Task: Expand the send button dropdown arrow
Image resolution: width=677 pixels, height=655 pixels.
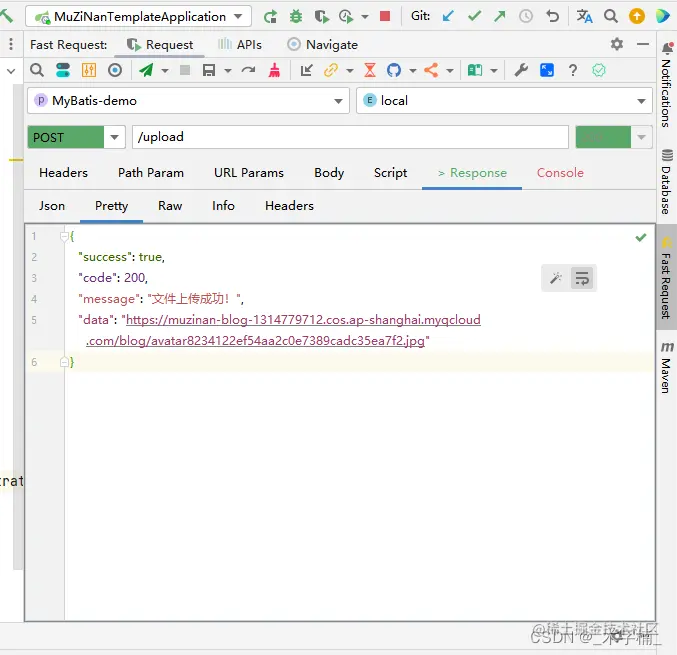Action: 165,70
